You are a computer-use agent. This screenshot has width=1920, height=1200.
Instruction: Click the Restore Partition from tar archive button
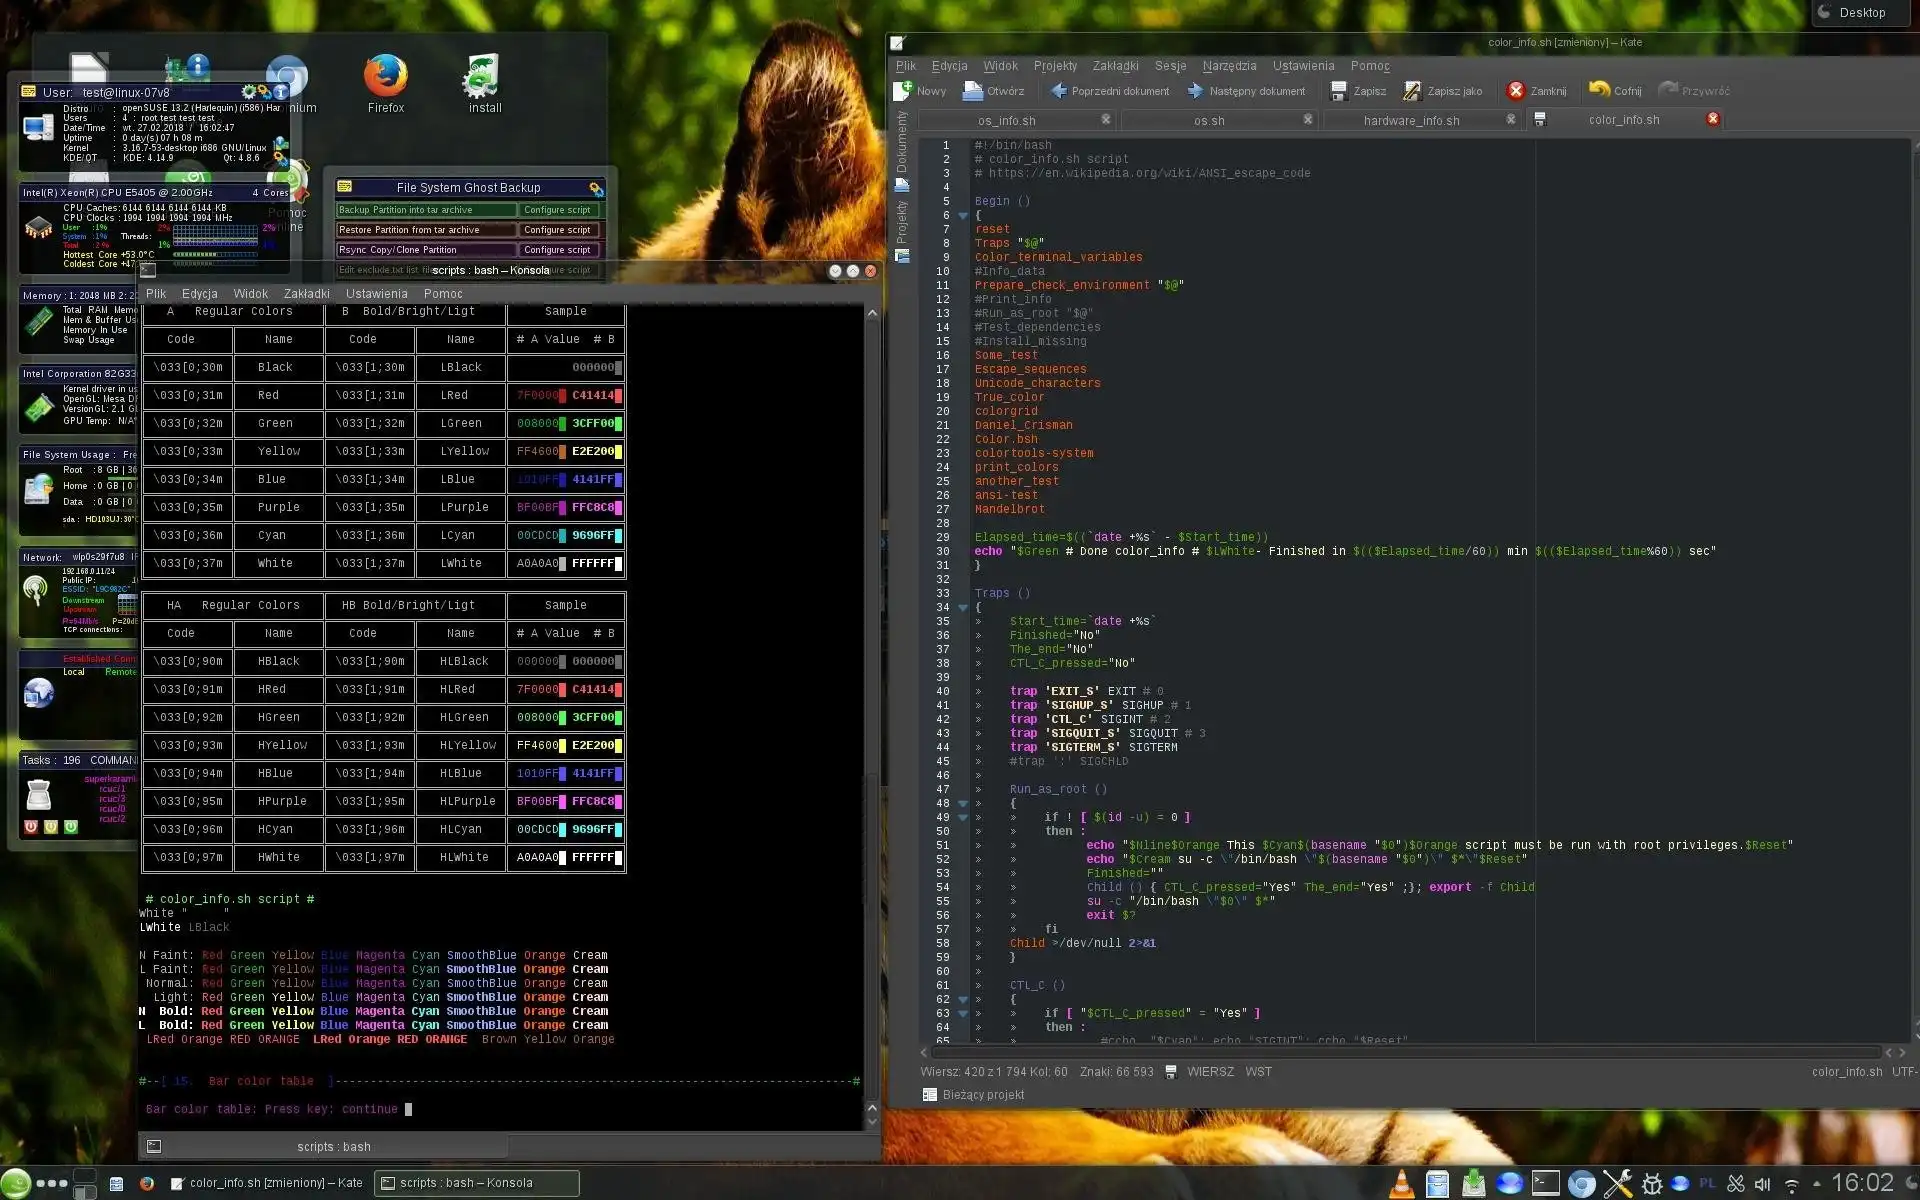coord(422,229)
